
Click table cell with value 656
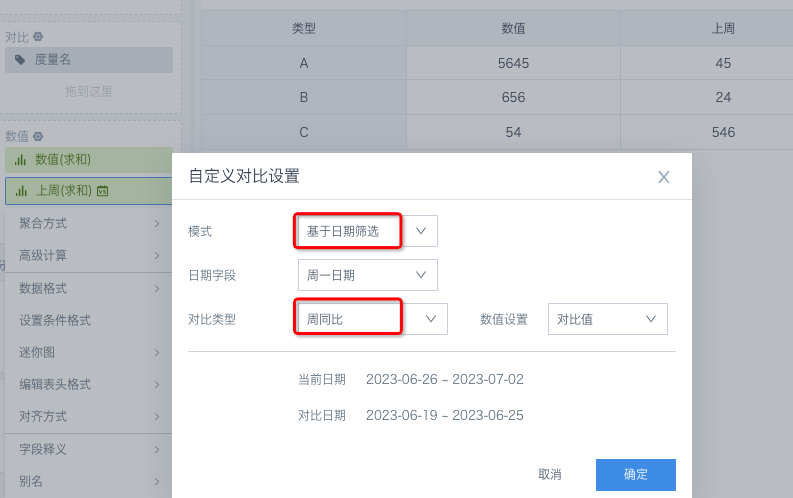(x=513, y=97)
